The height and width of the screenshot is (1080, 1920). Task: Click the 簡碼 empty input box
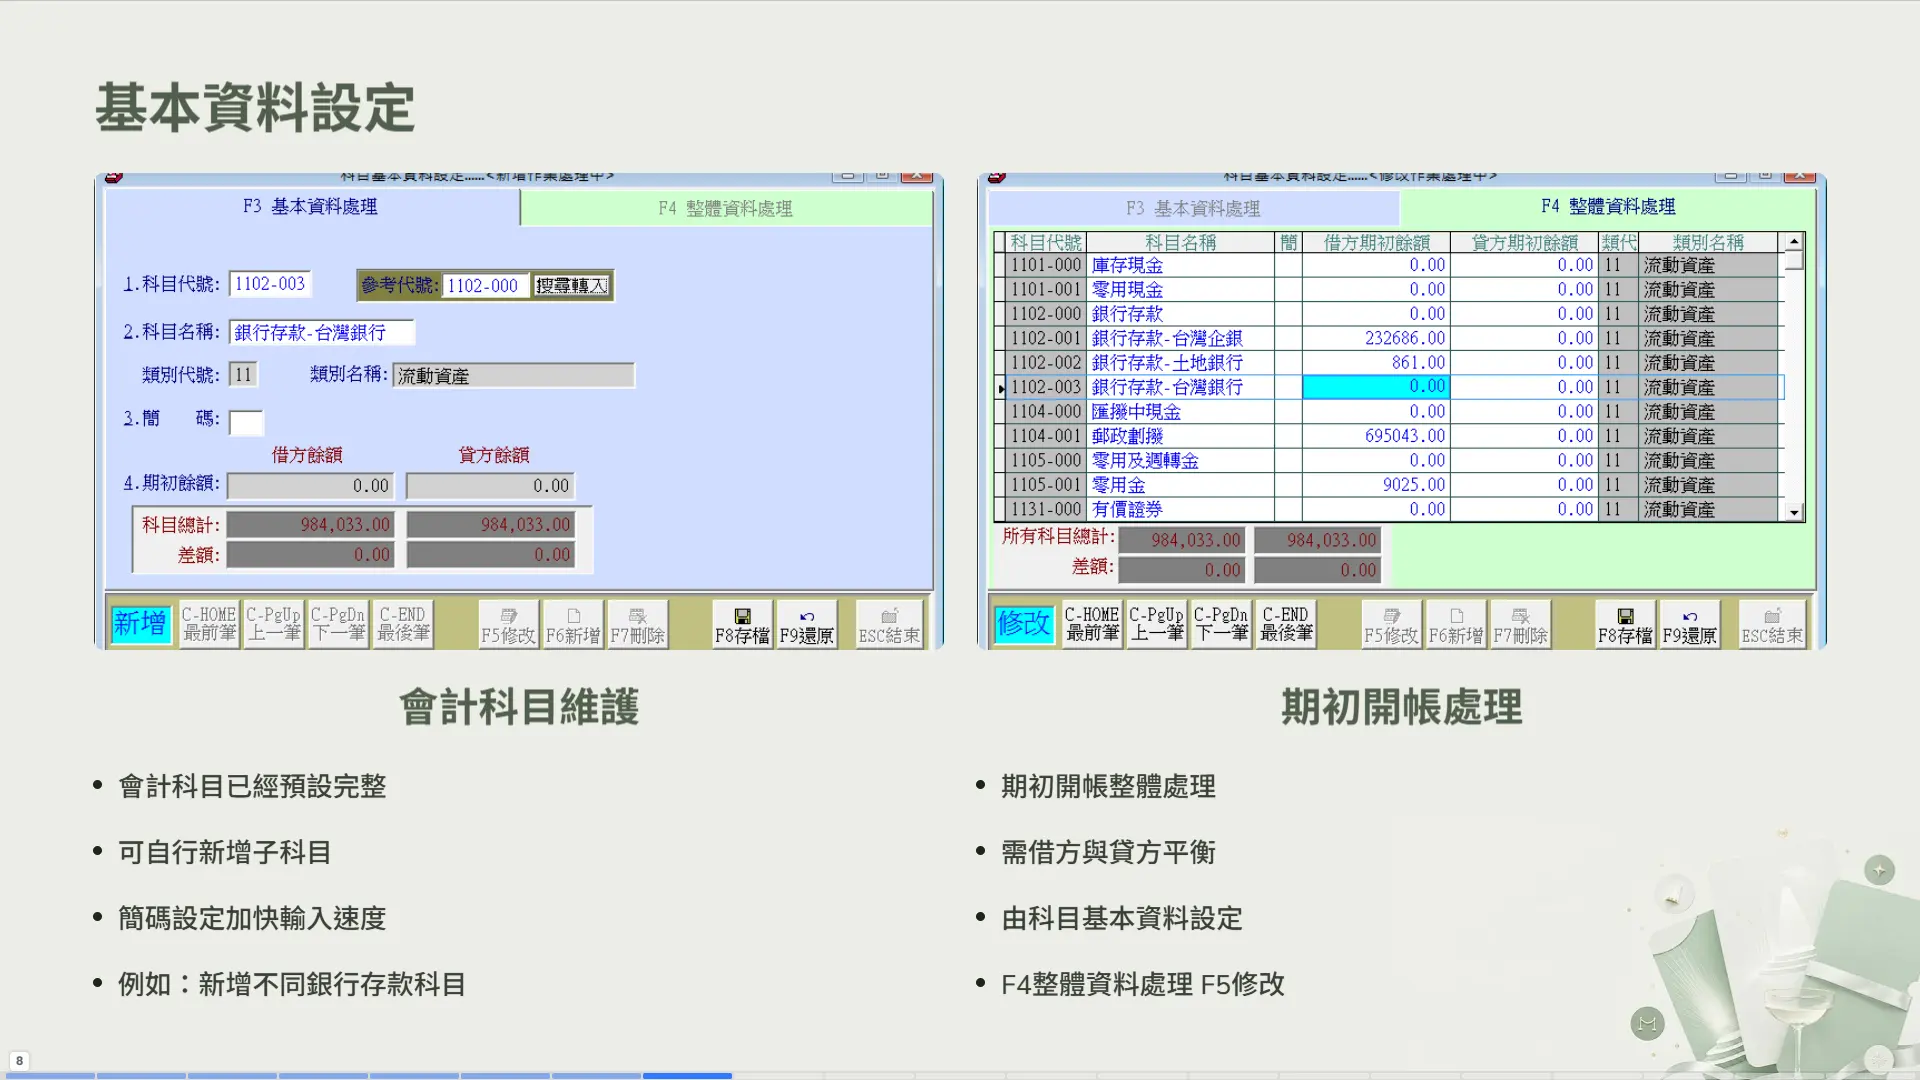[x=246, y=422]
